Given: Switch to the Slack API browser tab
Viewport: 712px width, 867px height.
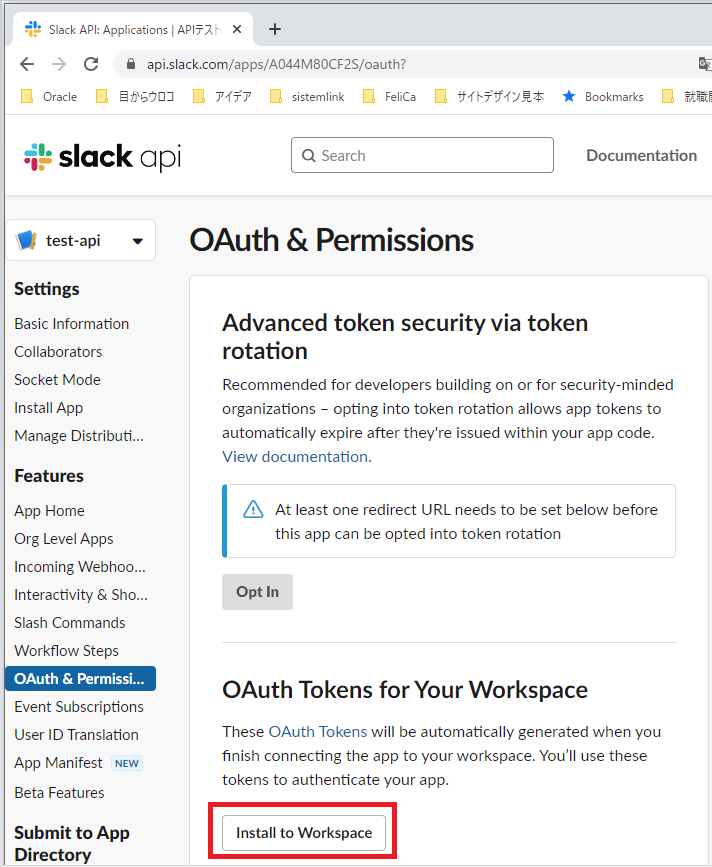Looking at the screenshot, I should [130, 28].
